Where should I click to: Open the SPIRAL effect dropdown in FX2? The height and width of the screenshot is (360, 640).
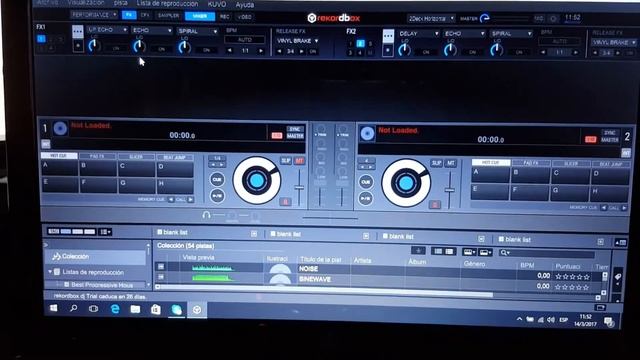point(512,33)
